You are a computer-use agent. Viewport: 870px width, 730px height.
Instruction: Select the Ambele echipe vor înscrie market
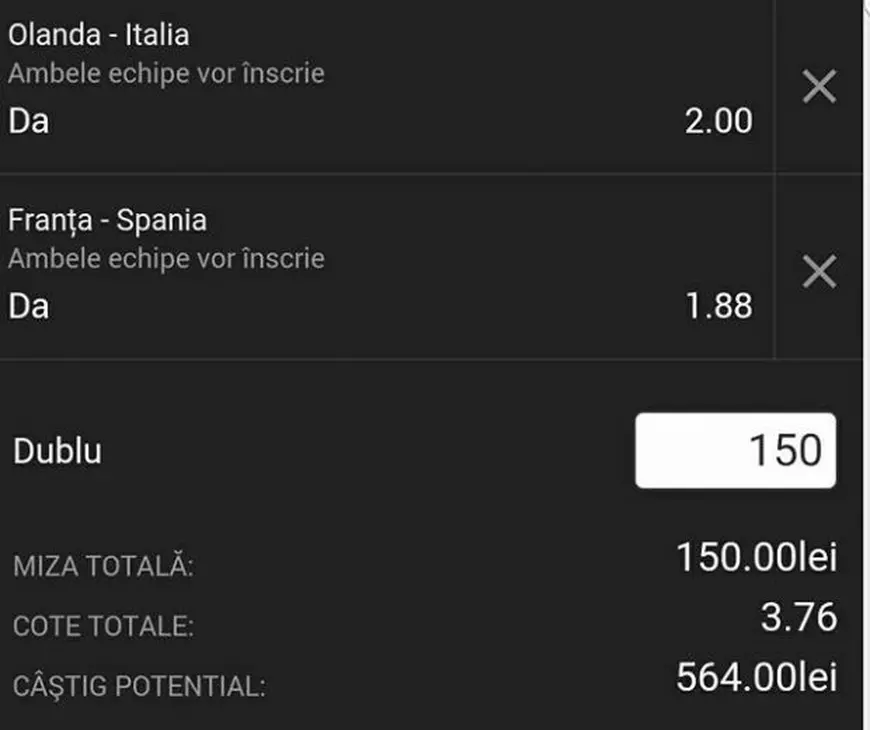pos(165,72)
